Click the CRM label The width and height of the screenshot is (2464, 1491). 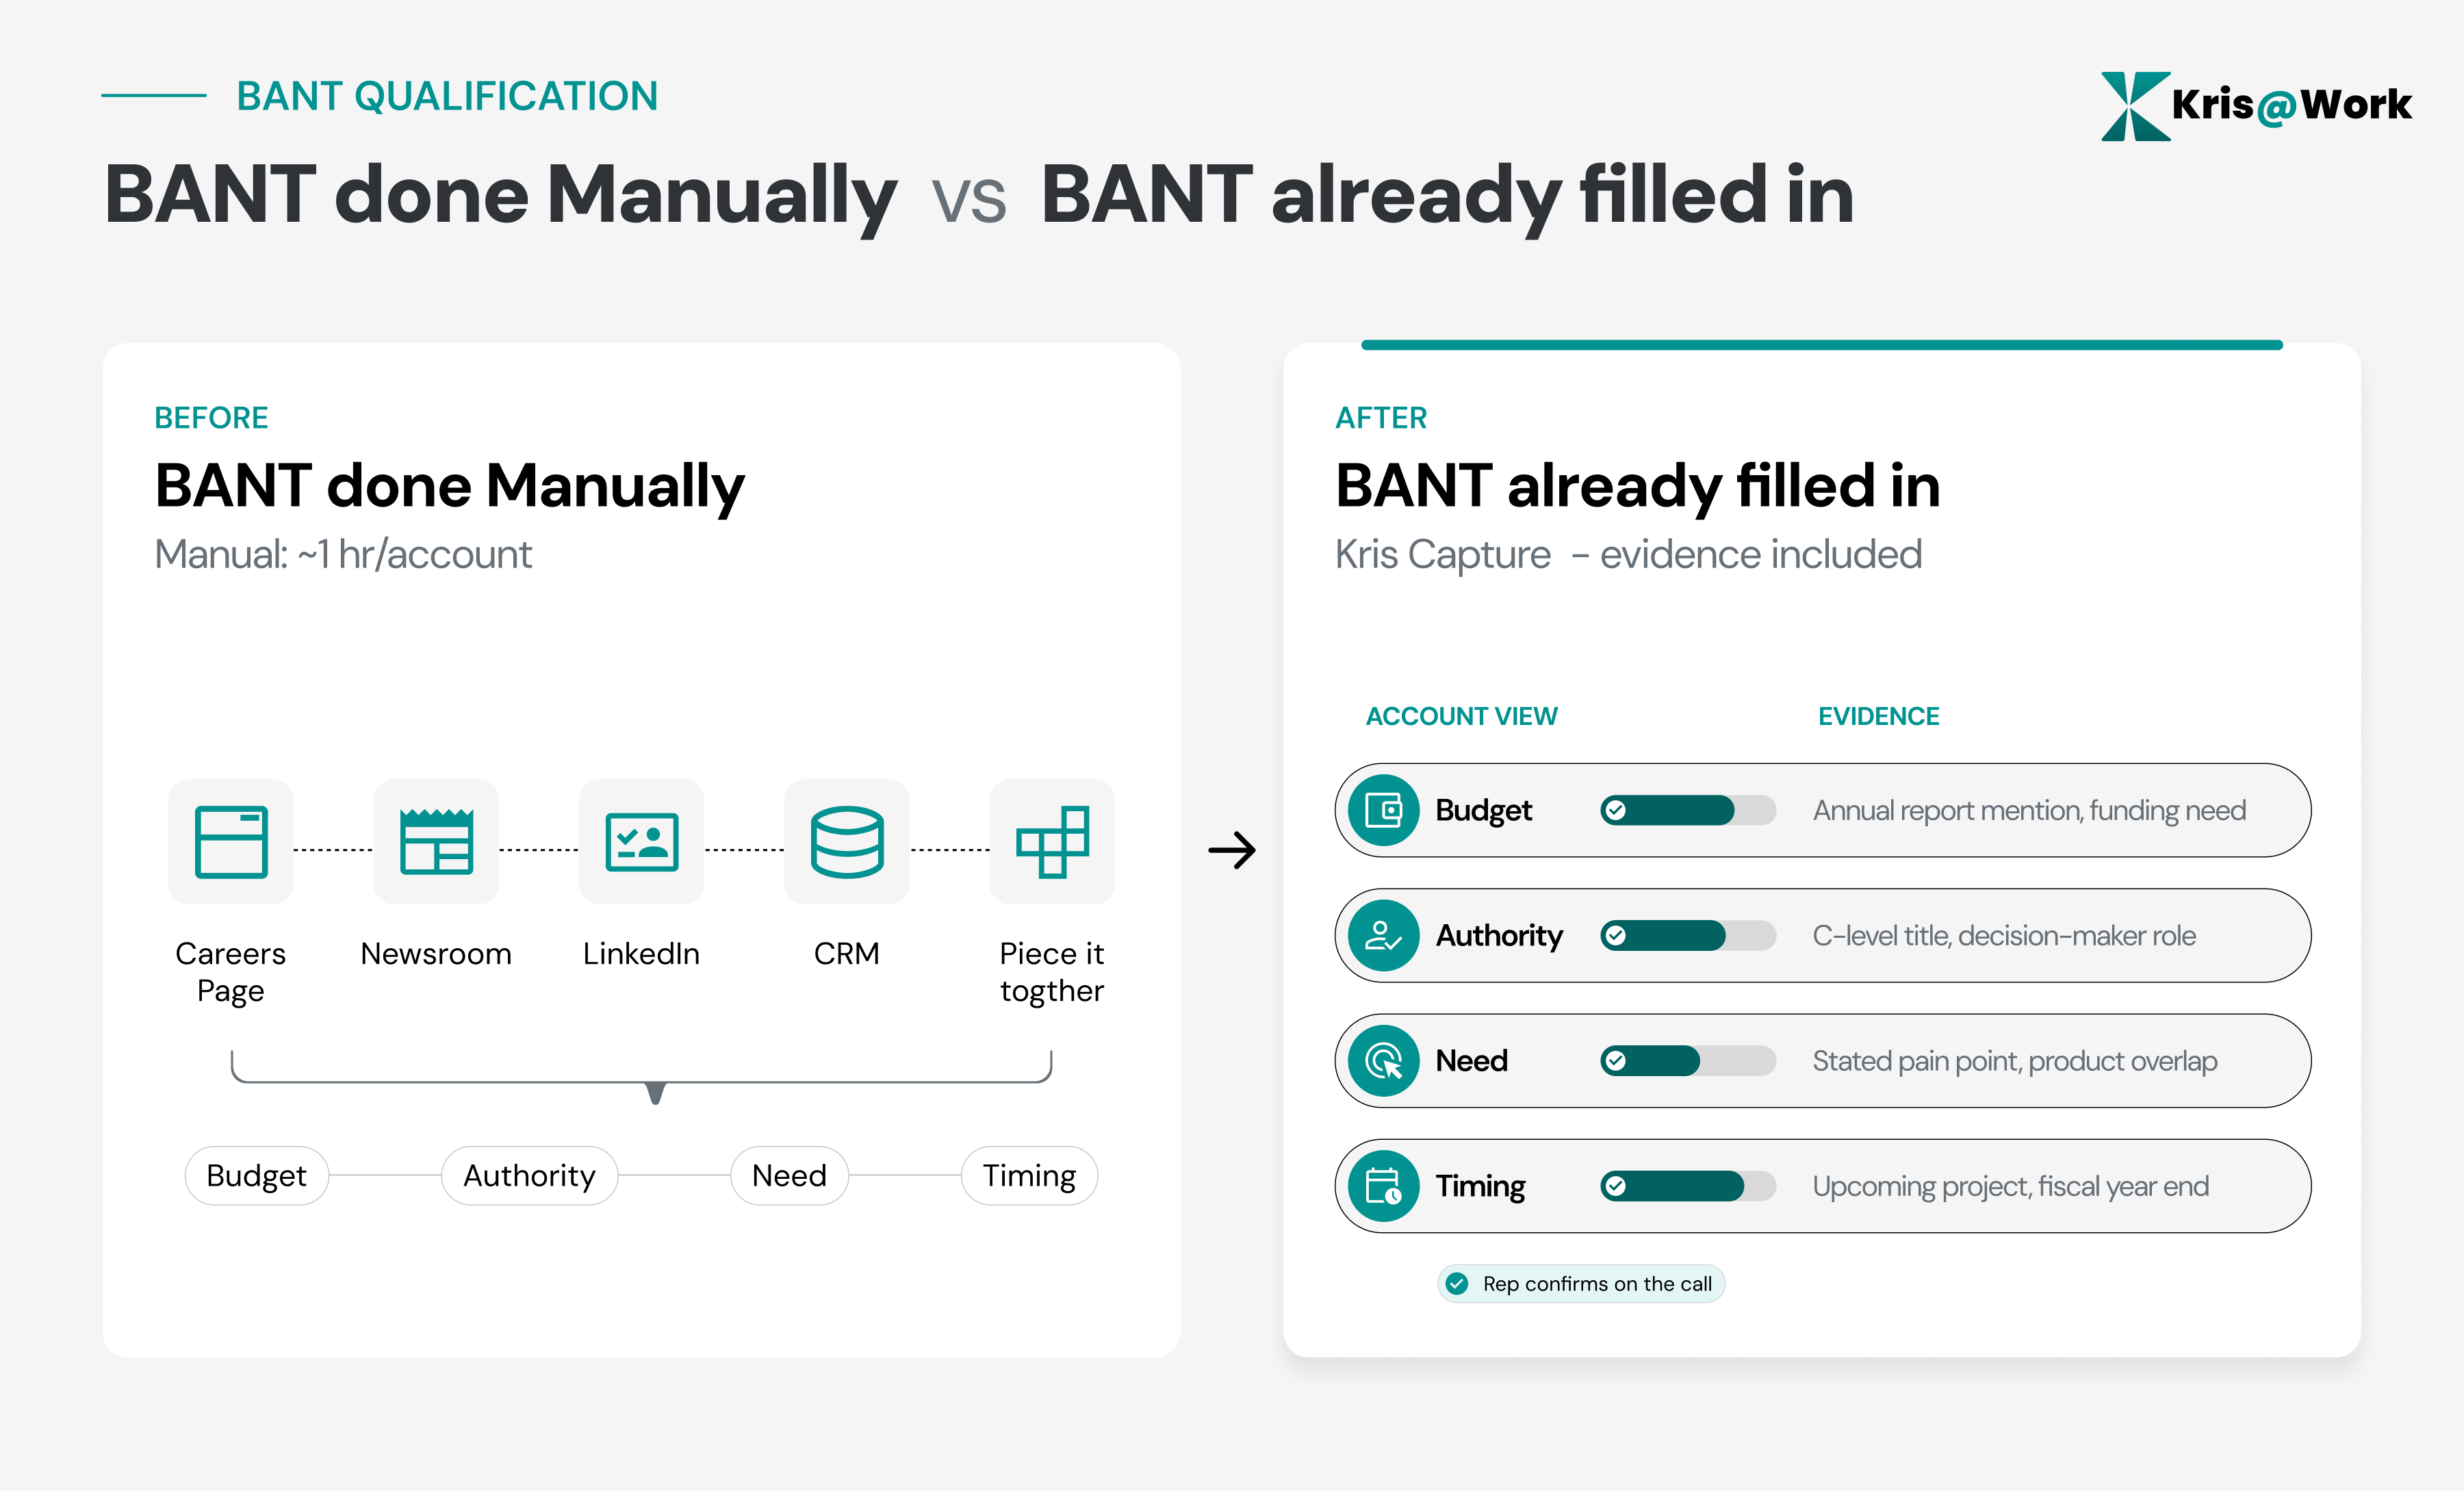847,953
